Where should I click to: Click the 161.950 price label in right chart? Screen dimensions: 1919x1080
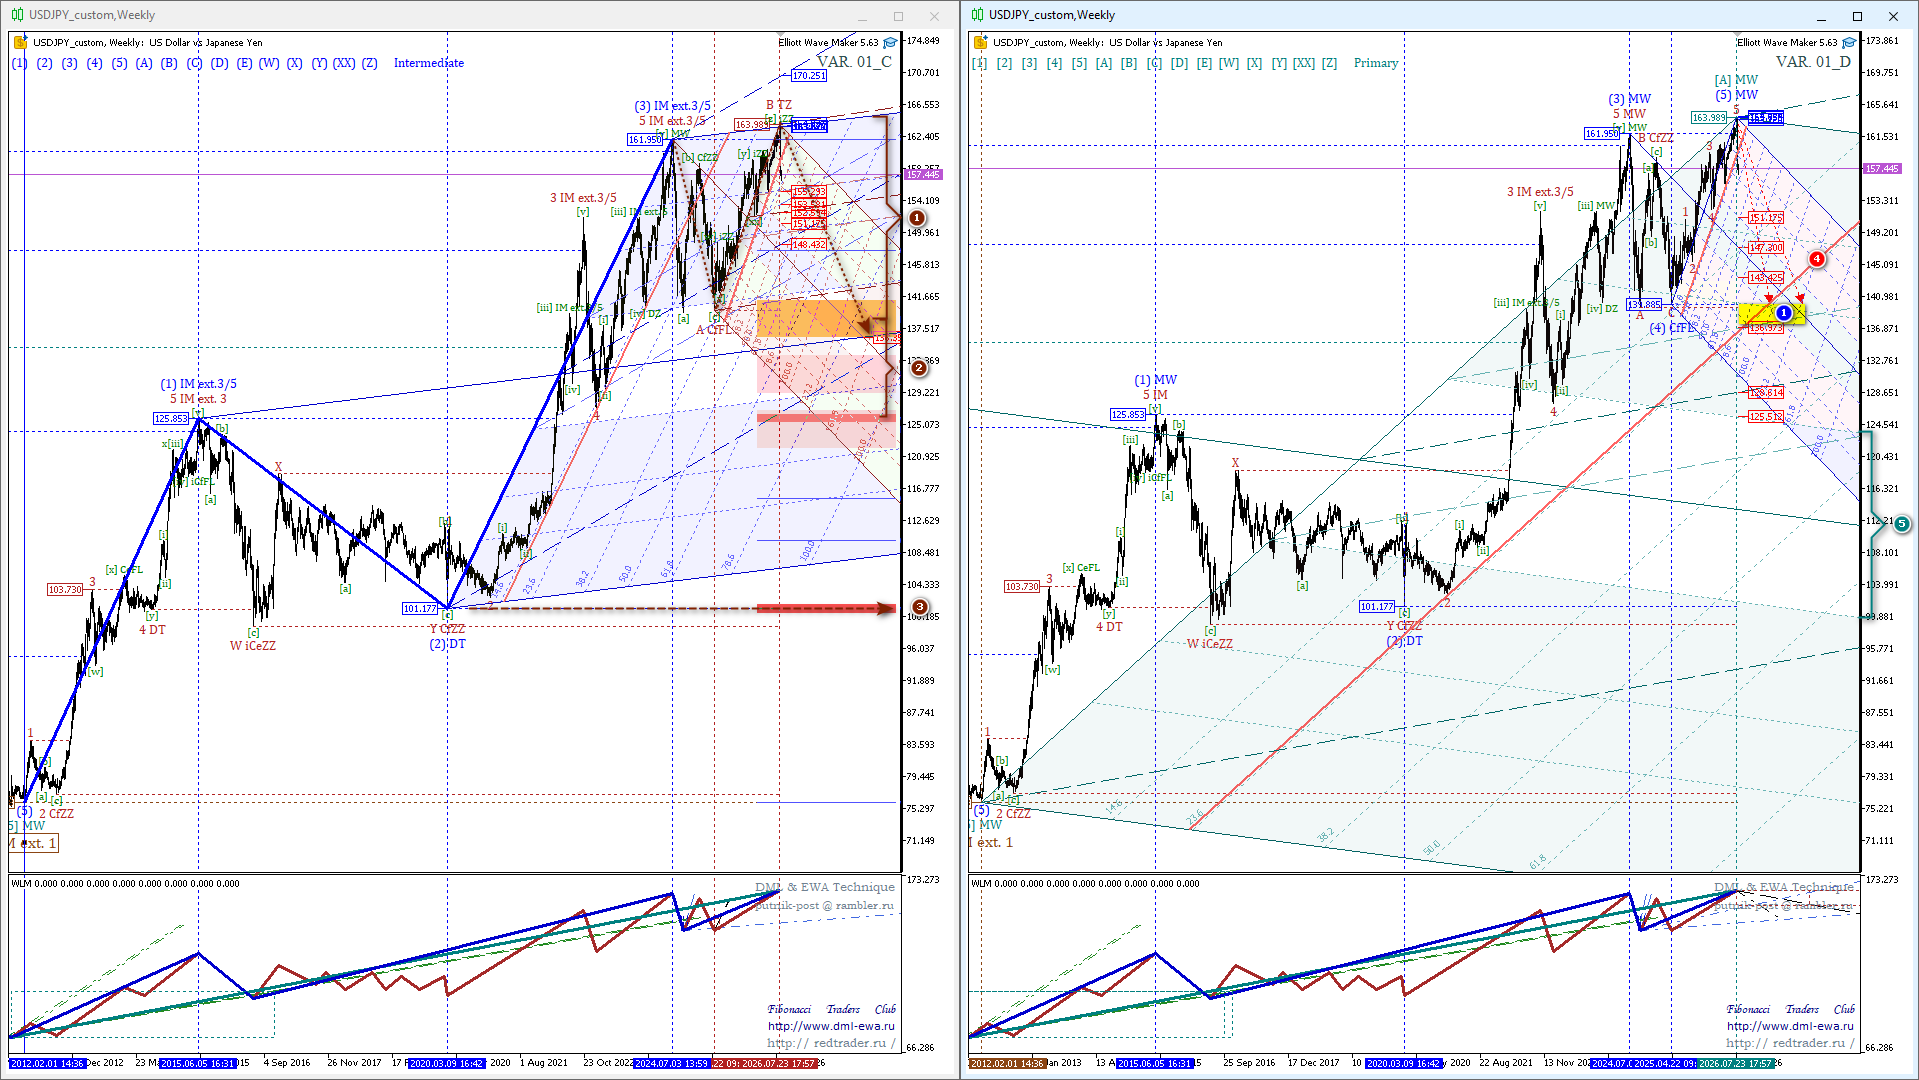click(1602, 134)
